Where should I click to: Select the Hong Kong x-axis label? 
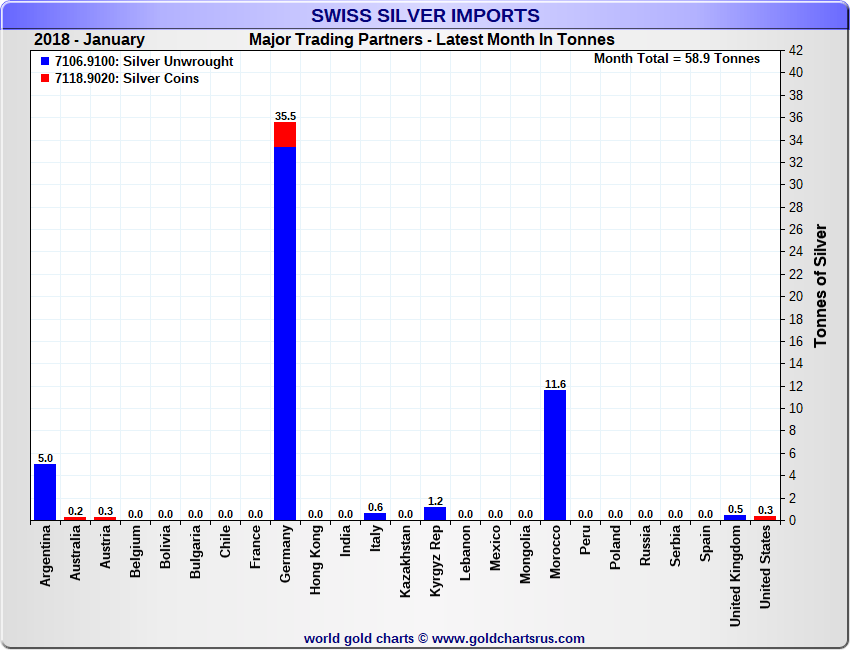(316, 560)
